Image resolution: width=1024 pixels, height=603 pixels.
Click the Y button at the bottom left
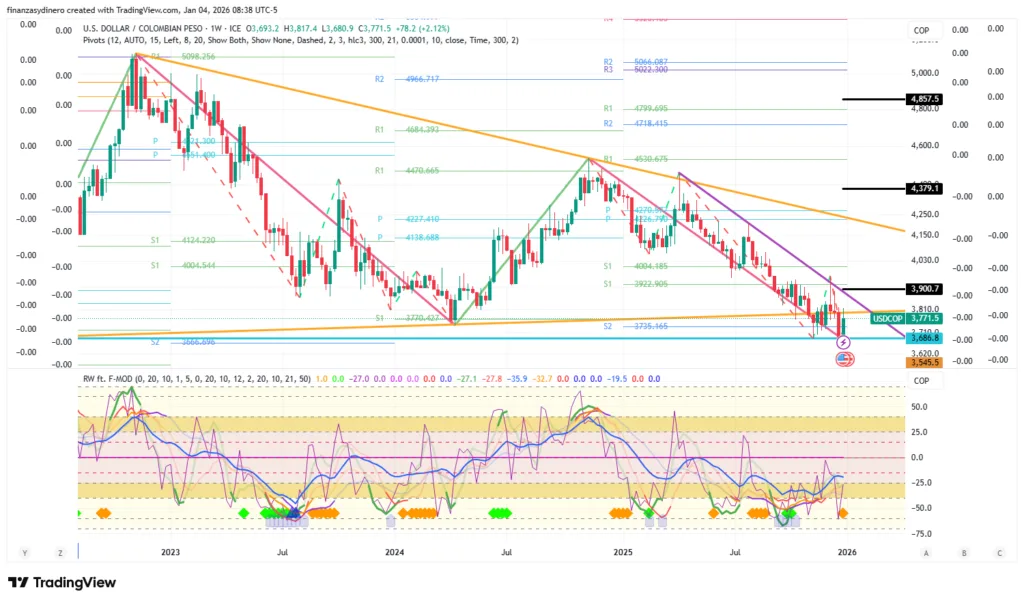25,552
